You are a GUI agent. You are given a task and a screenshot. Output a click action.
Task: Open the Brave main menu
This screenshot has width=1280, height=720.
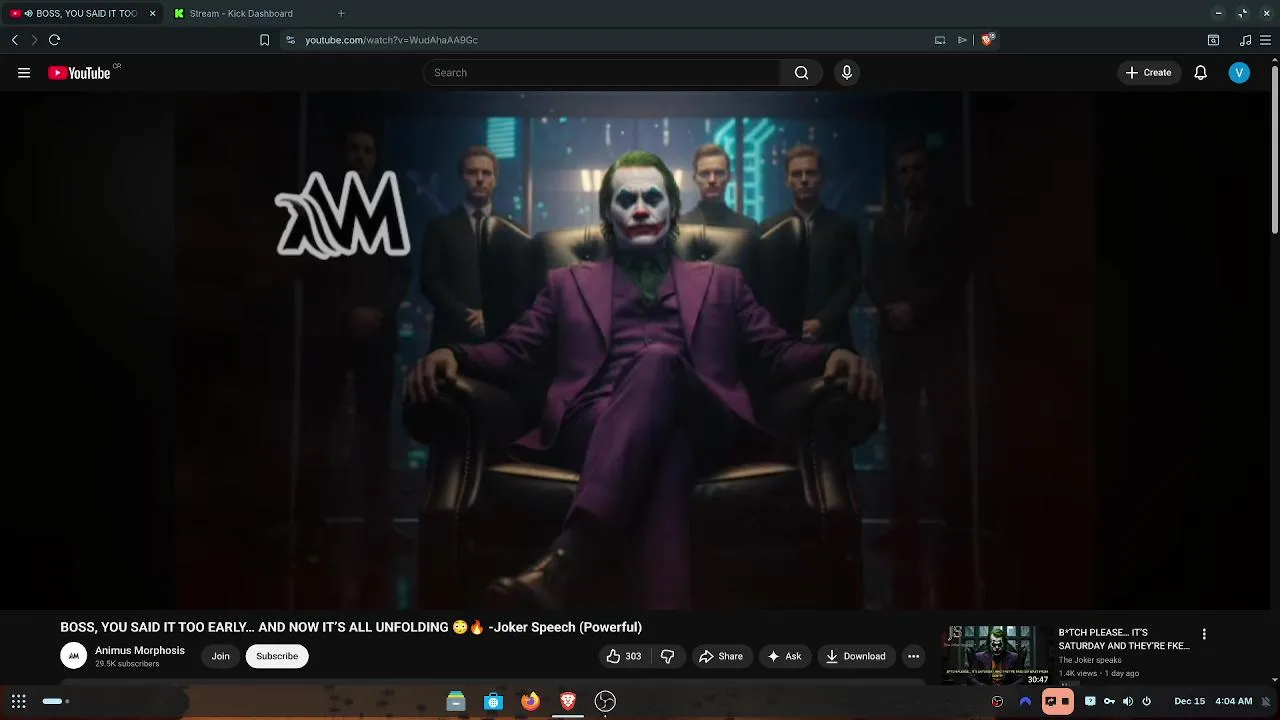[x=1266, y=40]
